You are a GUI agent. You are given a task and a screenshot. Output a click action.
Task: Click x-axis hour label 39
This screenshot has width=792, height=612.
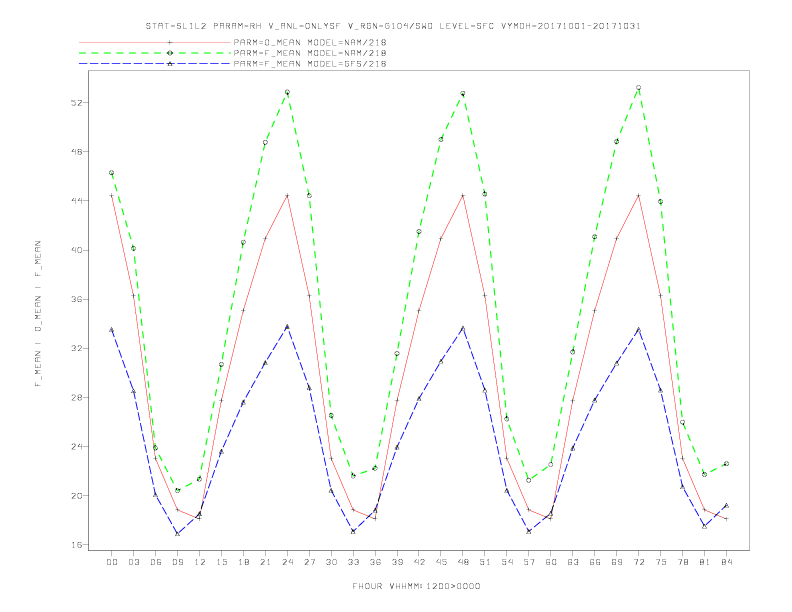pos(397,562)
